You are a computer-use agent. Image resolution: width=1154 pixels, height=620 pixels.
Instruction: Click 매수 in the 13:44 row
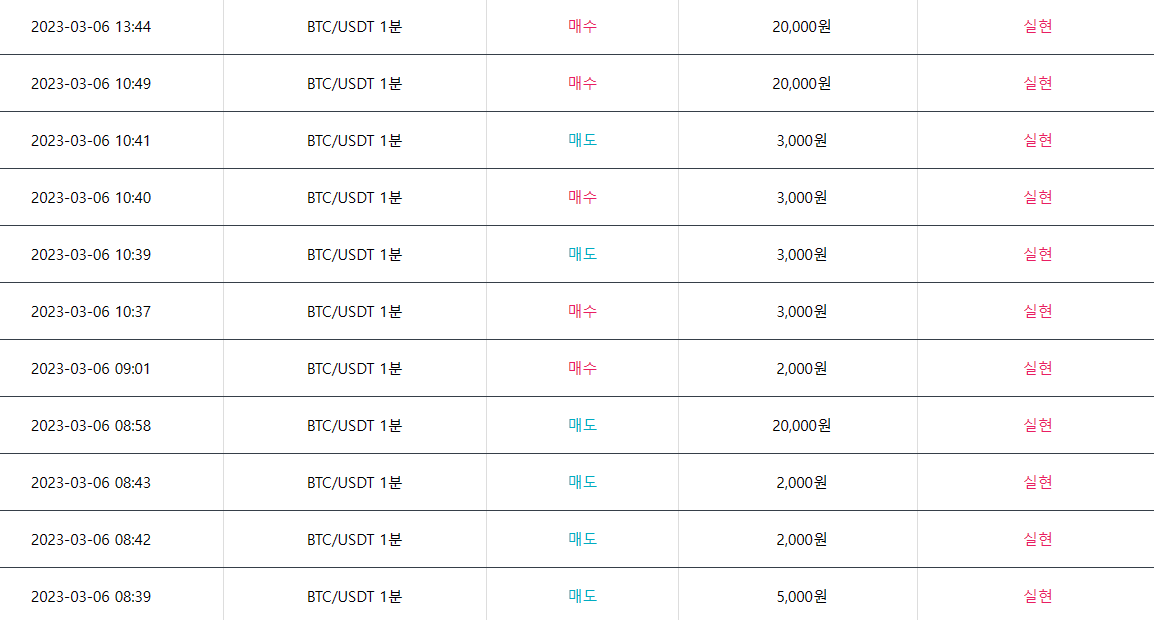tap(582, 27)
